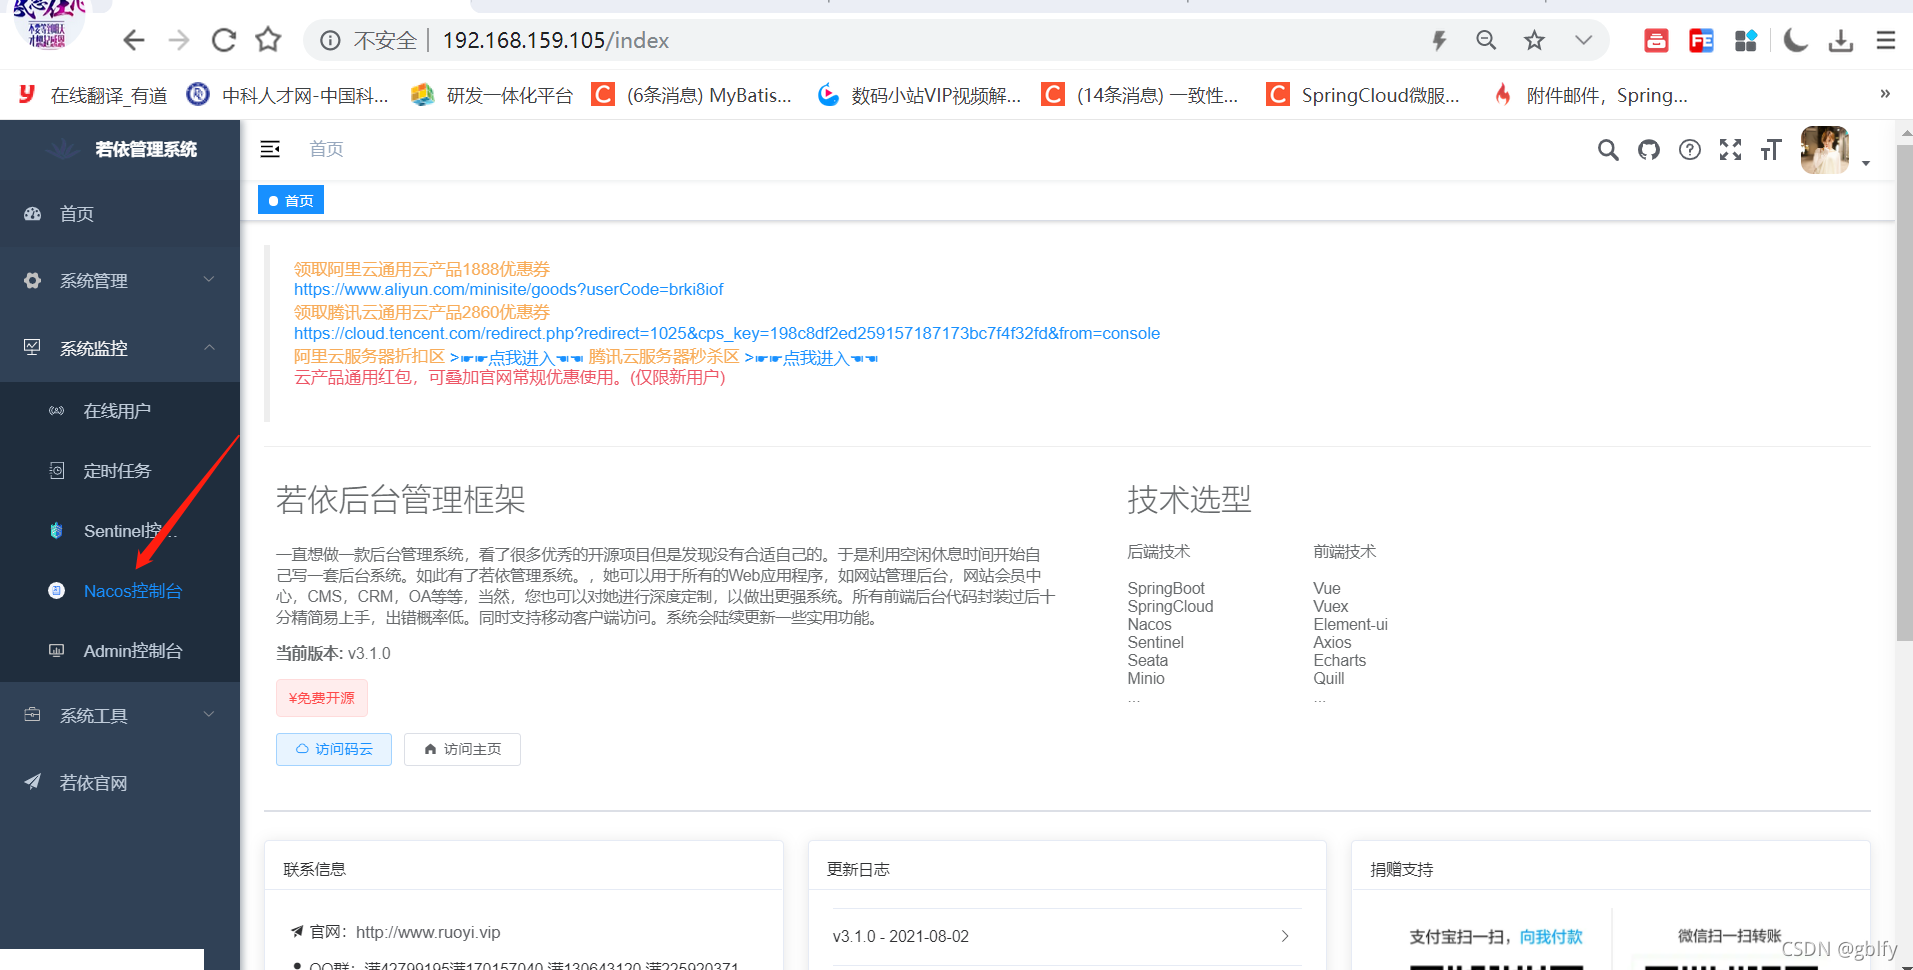Screen dimensions: 1913x970
Task: Open search in the admin navbar
Action: (x=1608, y=150)
